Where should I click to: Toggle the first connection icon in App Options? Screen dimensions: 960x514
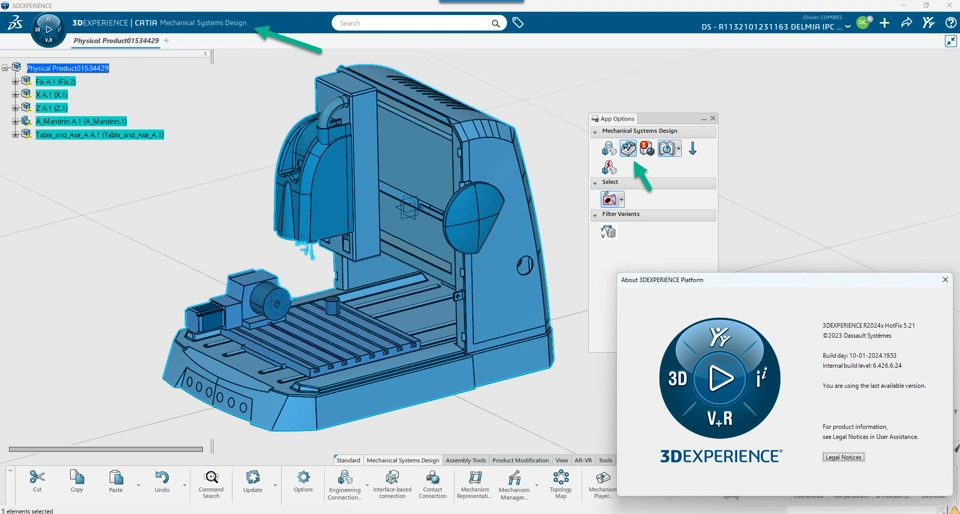click(609, 148)
